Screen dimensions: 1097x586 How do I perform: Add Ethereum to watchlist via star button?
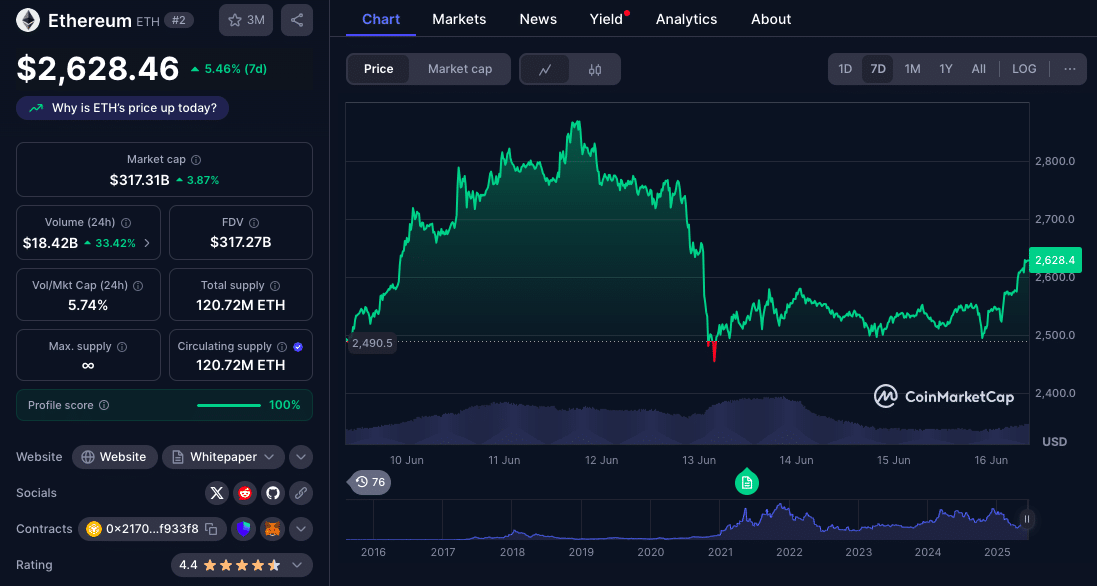[245, 20]
